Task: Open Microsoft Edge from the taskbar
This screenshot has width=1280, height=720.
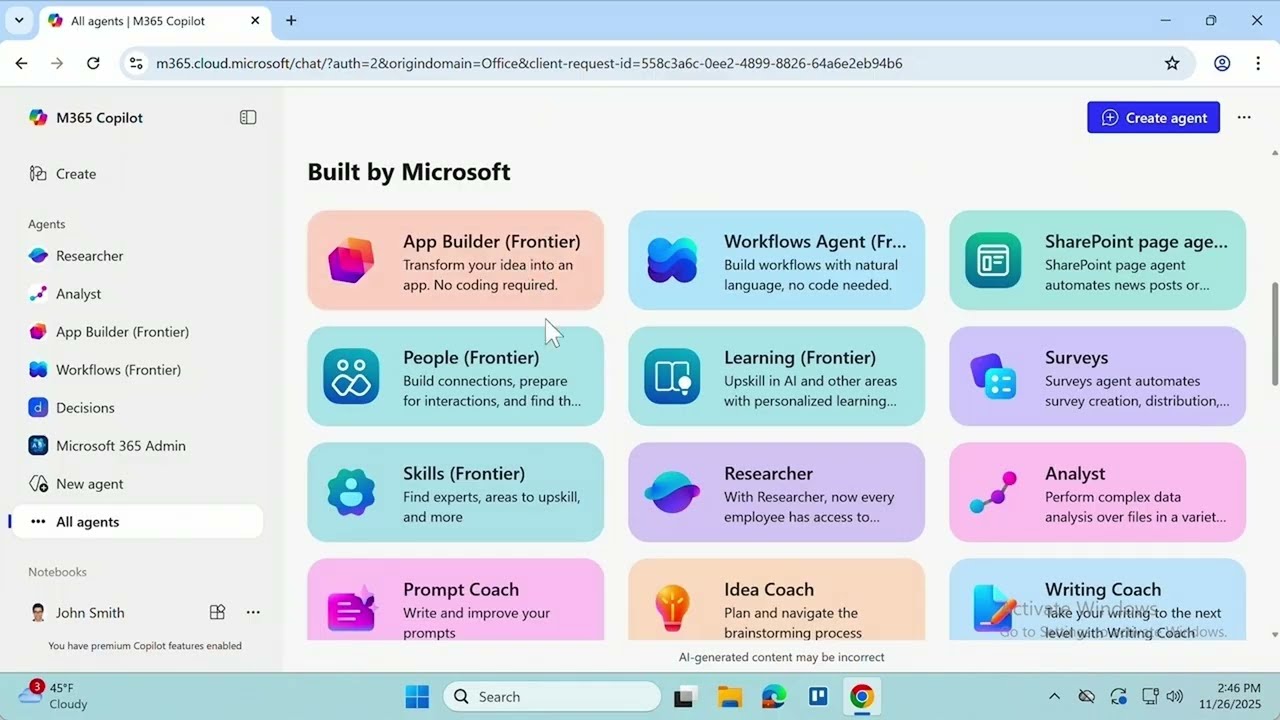Action: click(773, 697)
